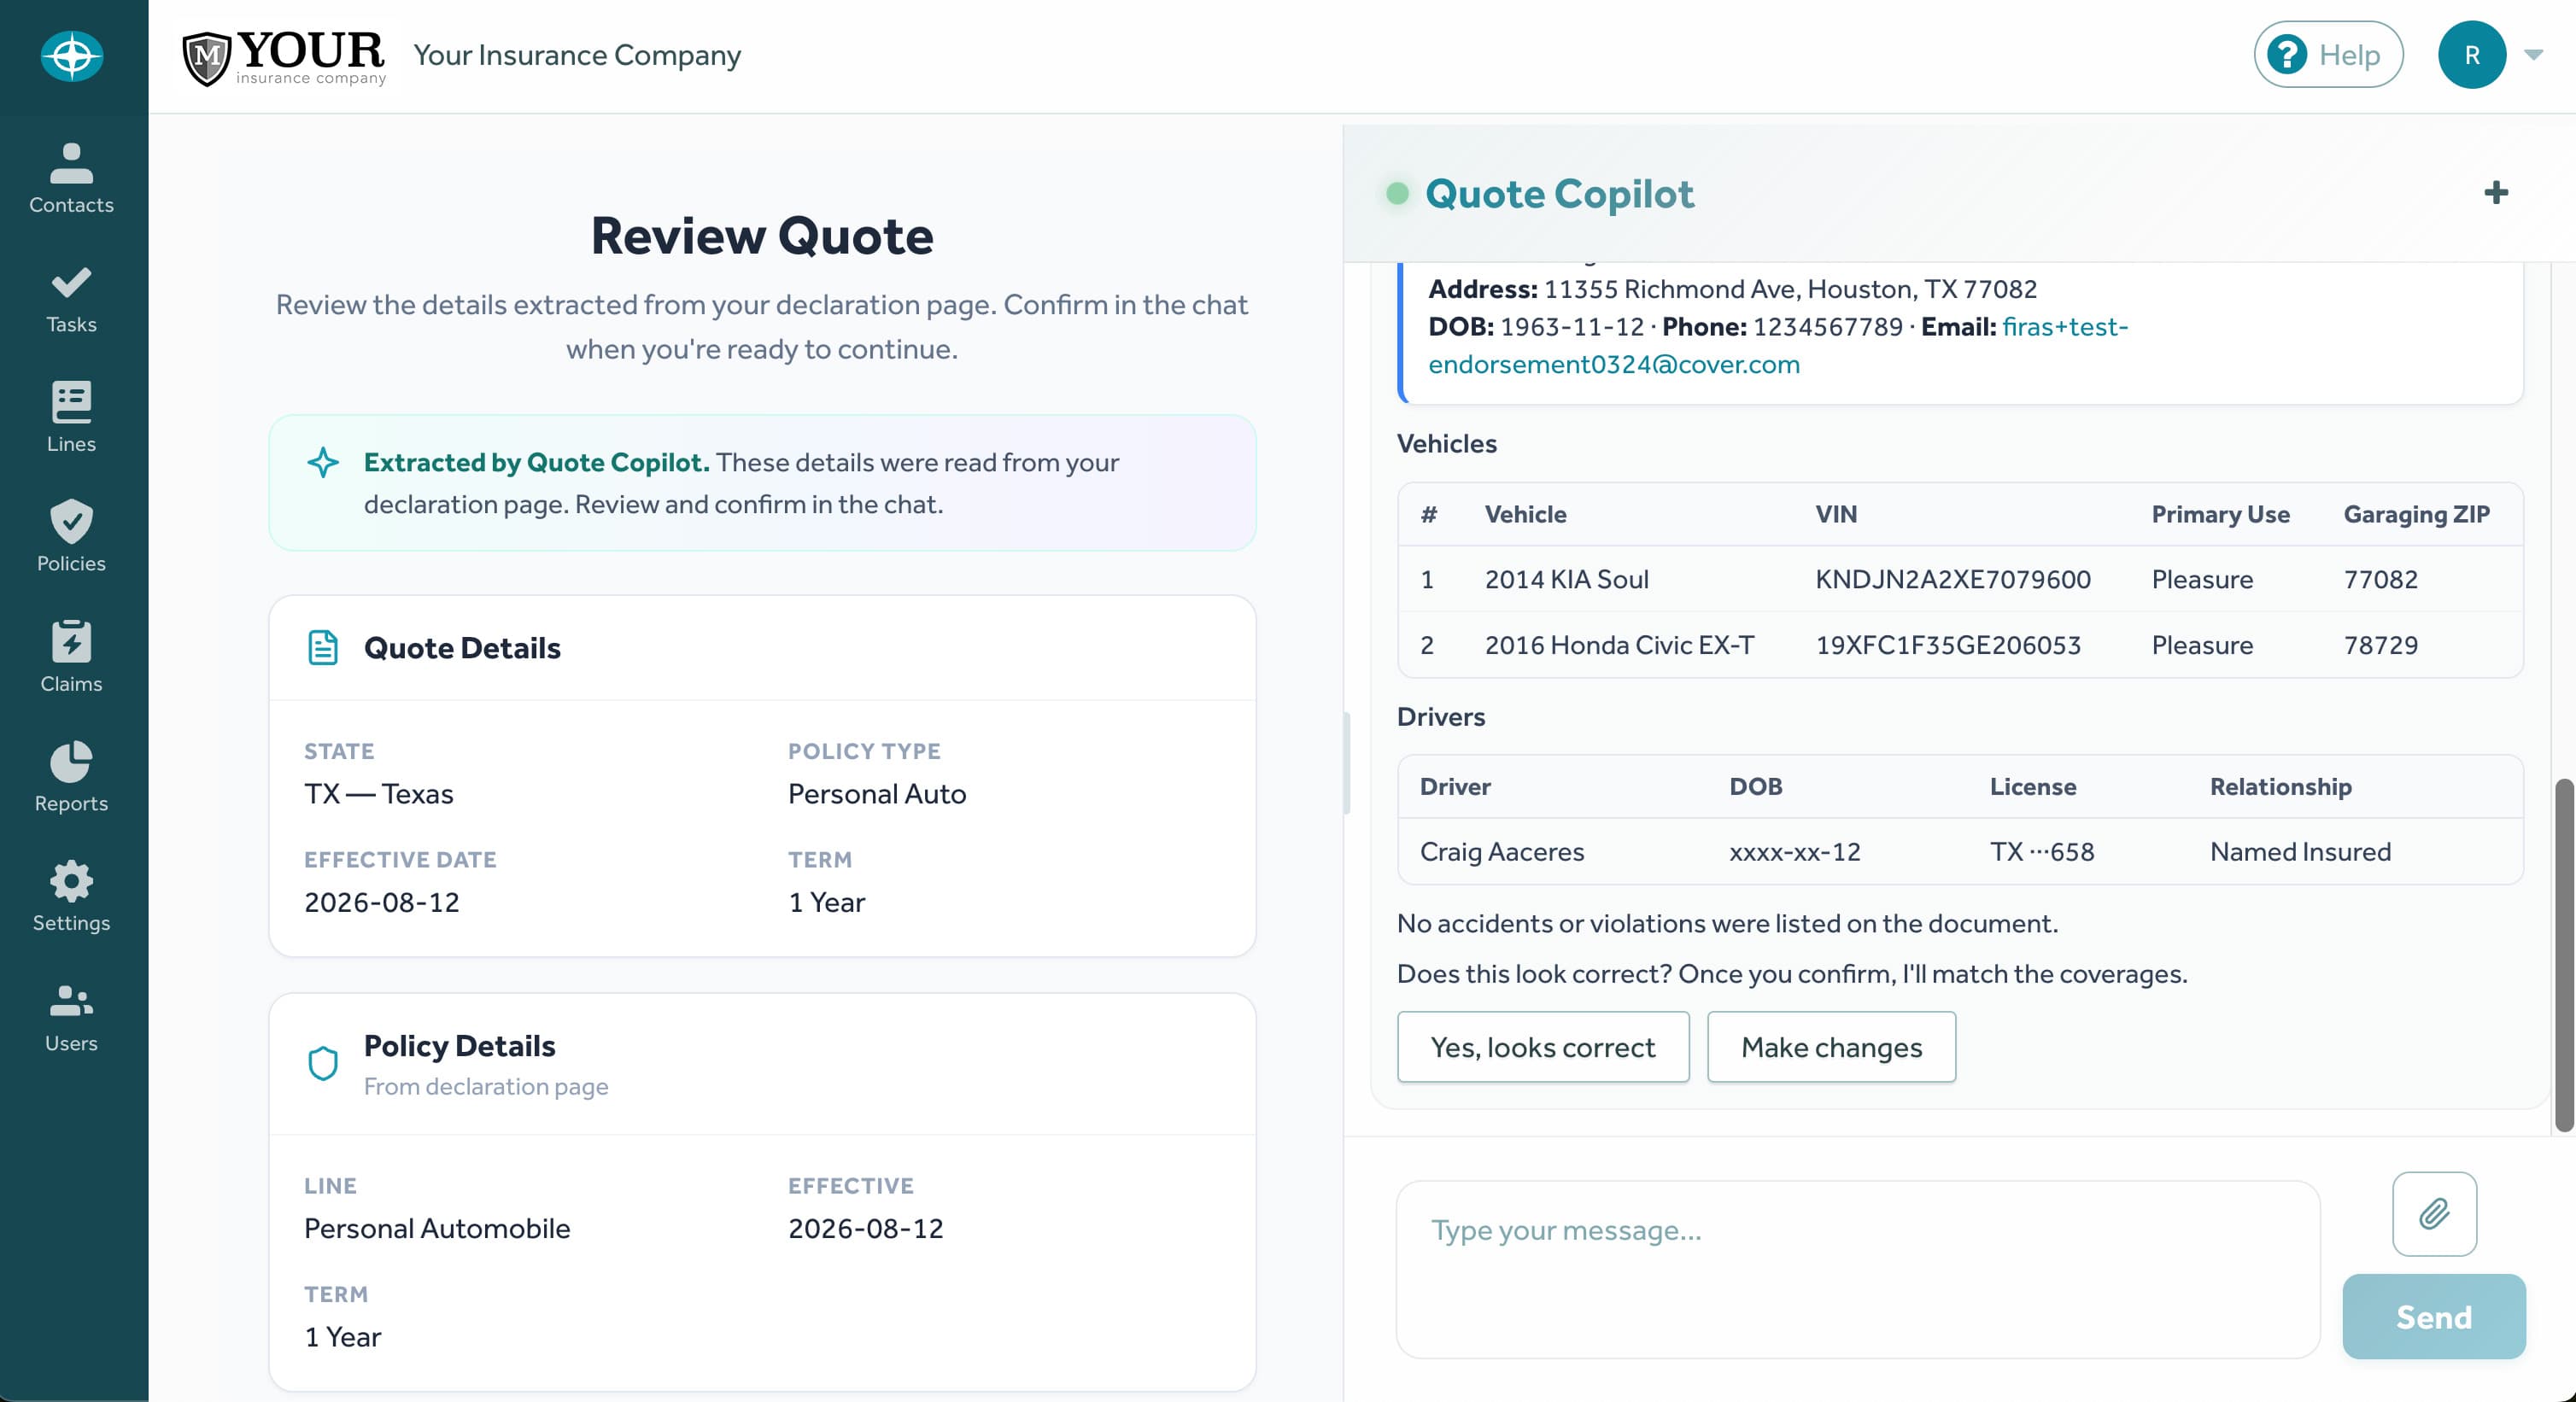This screenshot has width=2576, height=1402.
Task: Click the Send message button
Action: 2434,1317
